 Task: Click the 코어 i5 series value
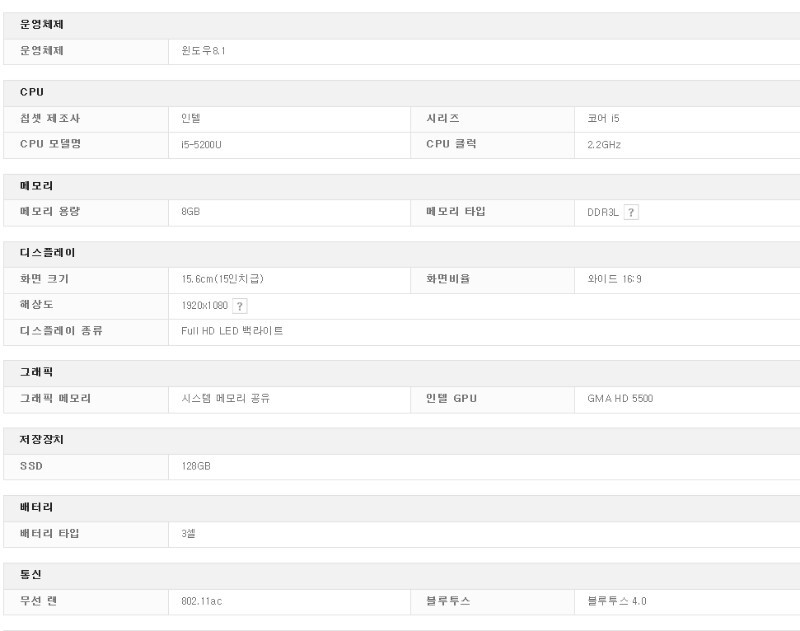click(x=604, y=119)
